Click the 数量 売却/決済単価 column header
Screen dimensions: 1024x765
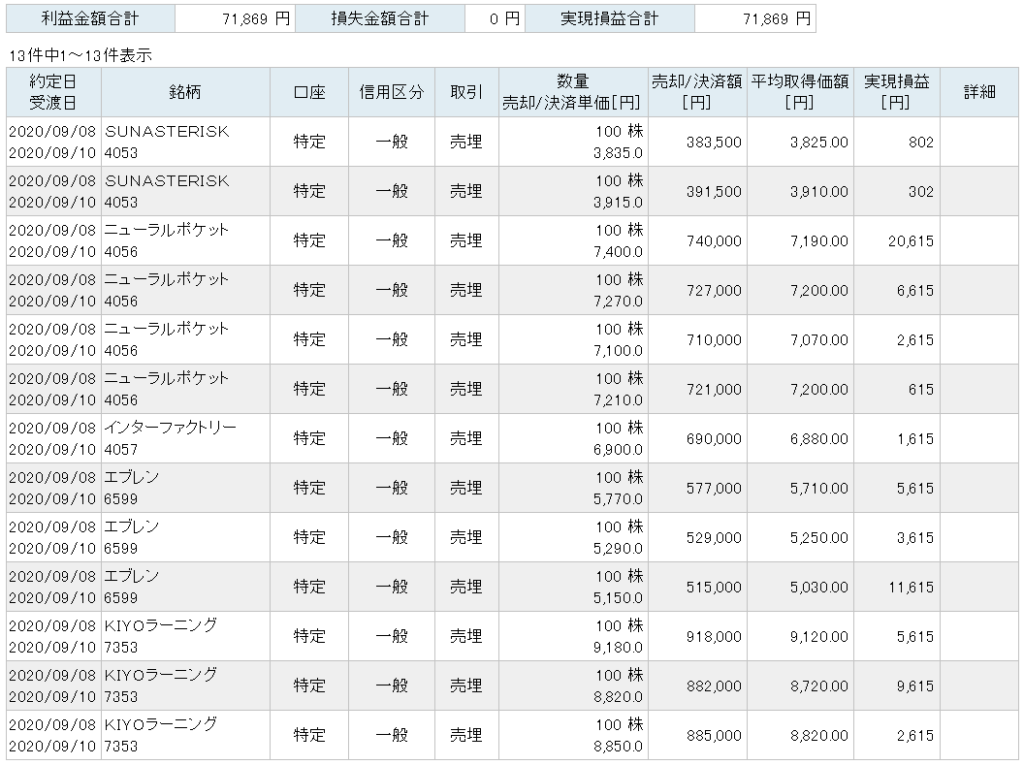(x=573, y=92)
